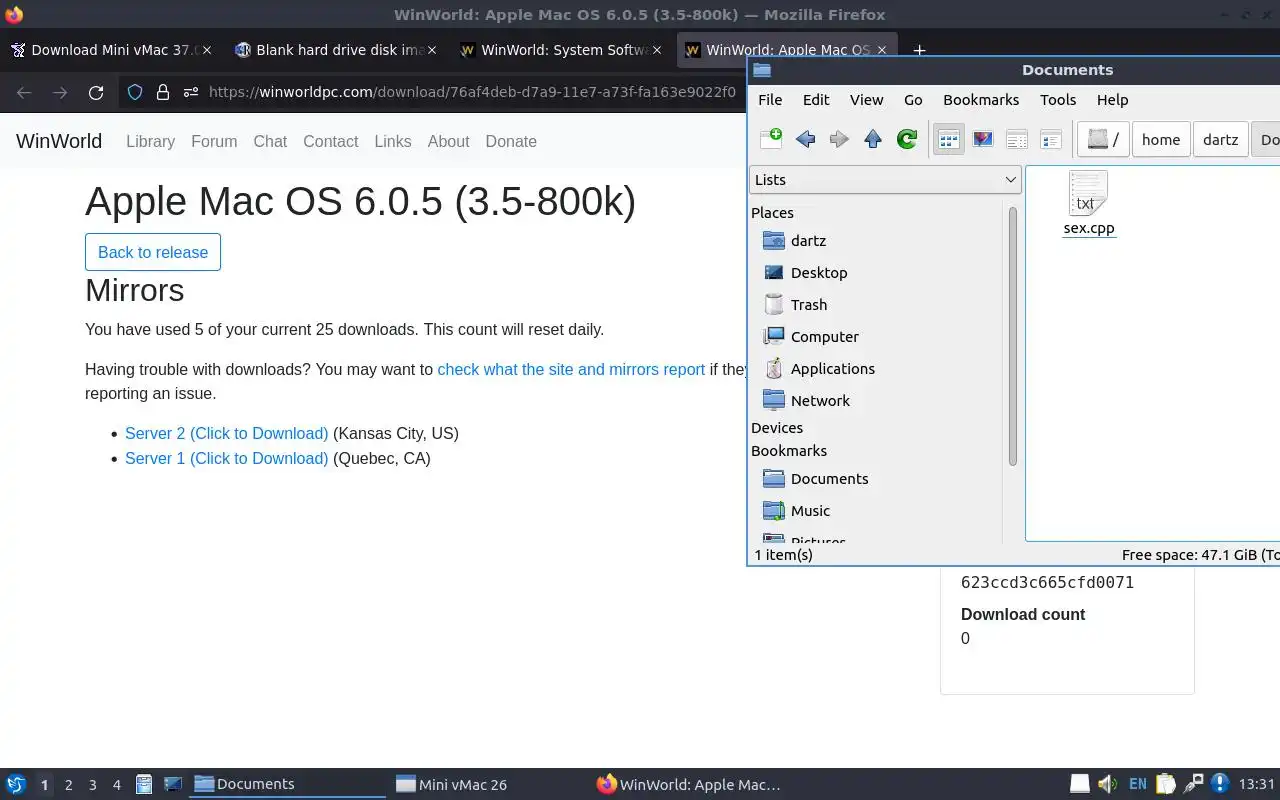
Task: Switch to Blank hard drive disk image tab
Action: tap(335, 50)
